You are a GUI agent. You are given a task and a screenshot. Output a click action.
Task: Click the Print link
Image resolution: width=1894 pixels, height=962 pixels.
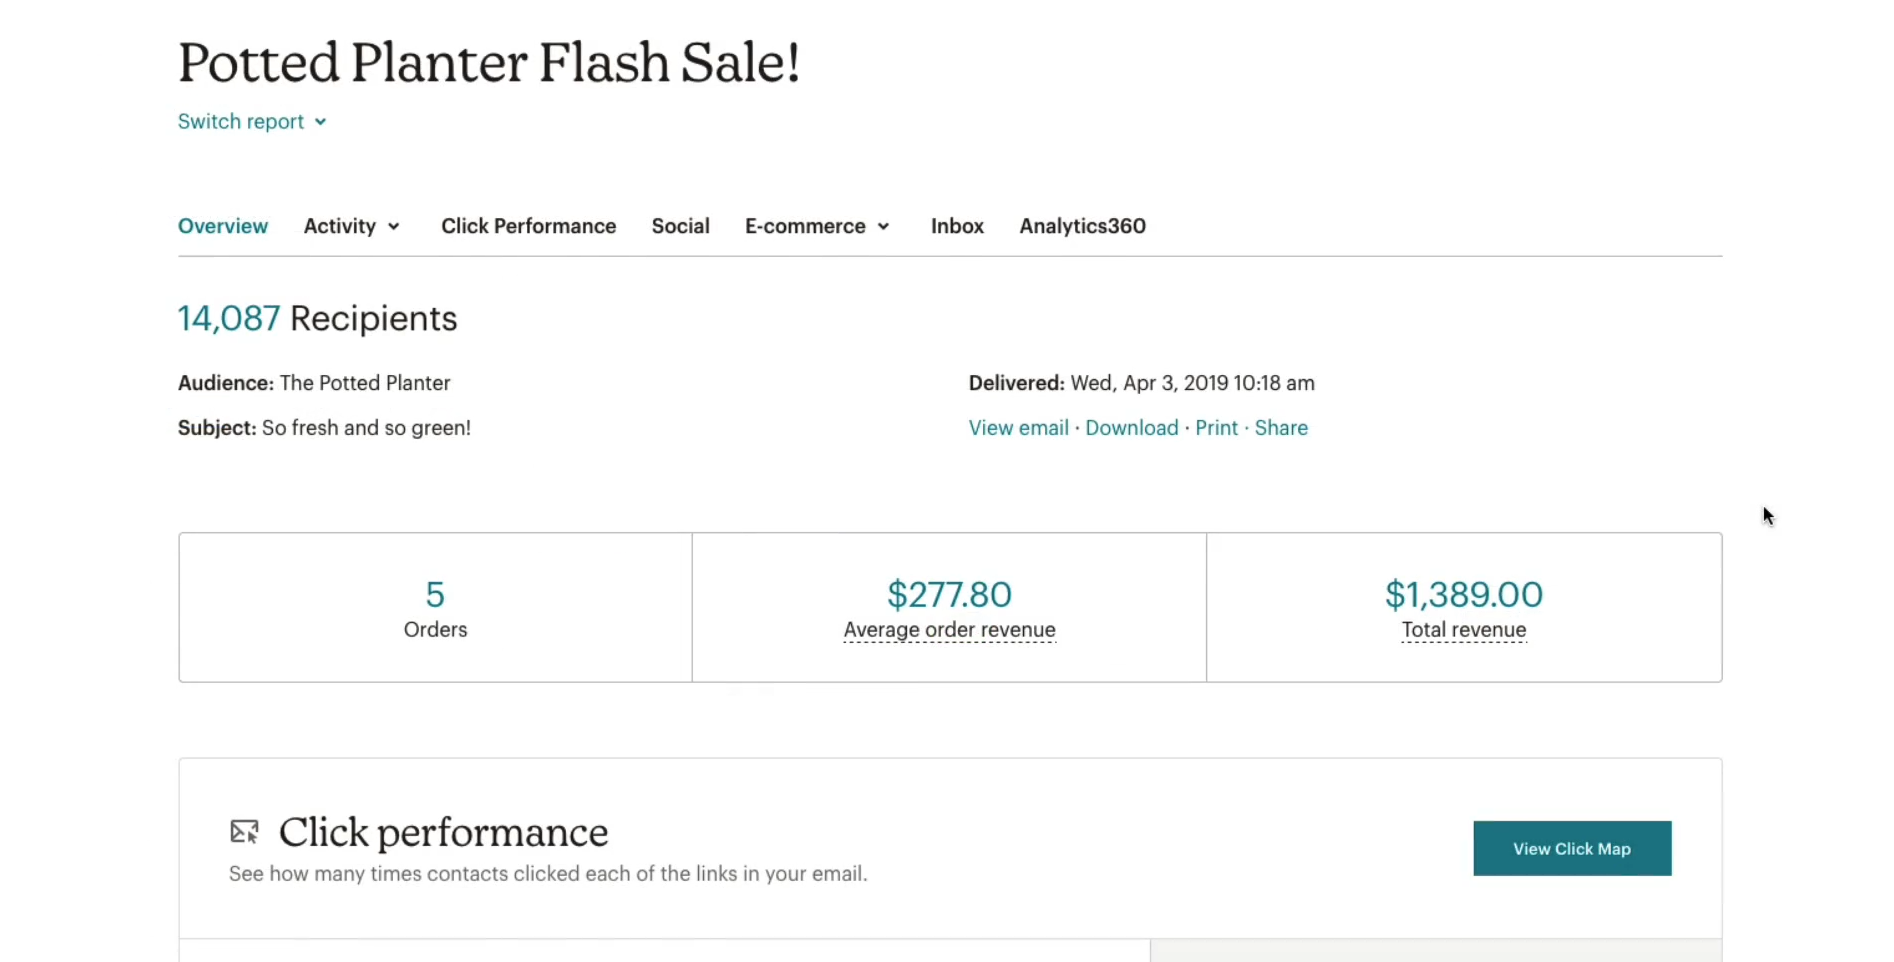point(1216,428)
